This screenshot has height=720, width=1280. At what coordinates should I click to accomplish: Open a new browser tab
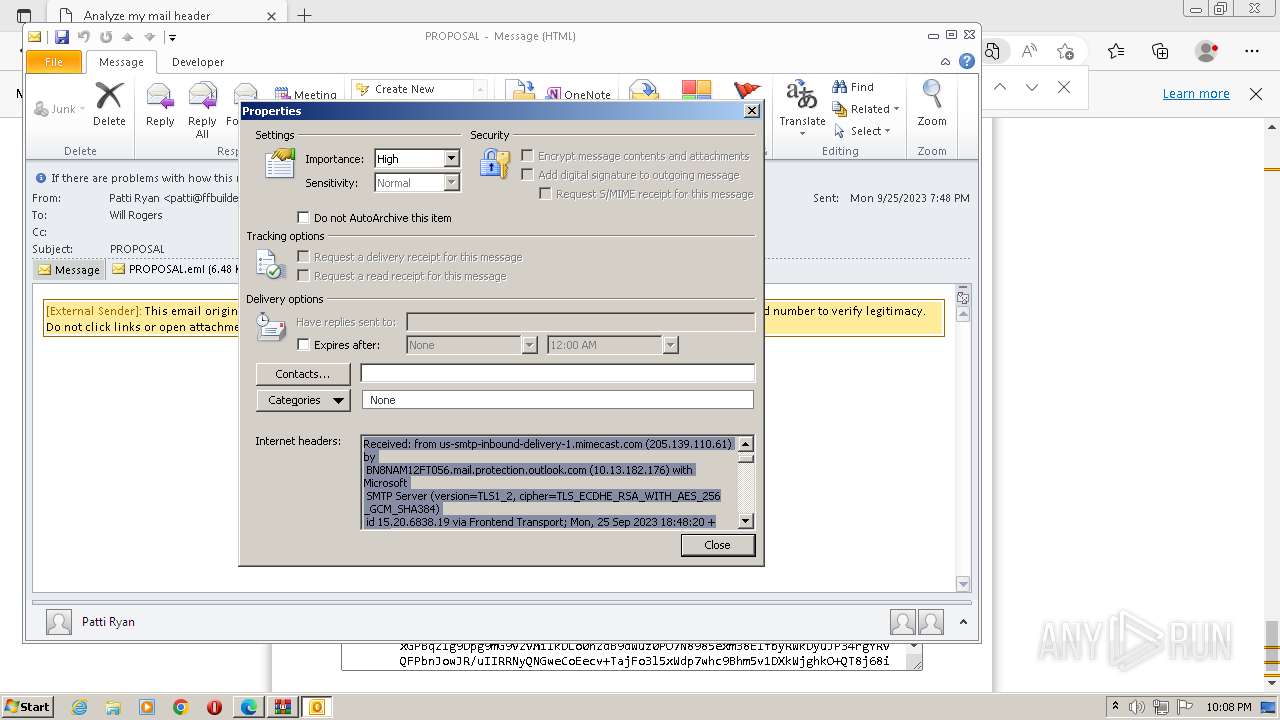coord(304,16)
